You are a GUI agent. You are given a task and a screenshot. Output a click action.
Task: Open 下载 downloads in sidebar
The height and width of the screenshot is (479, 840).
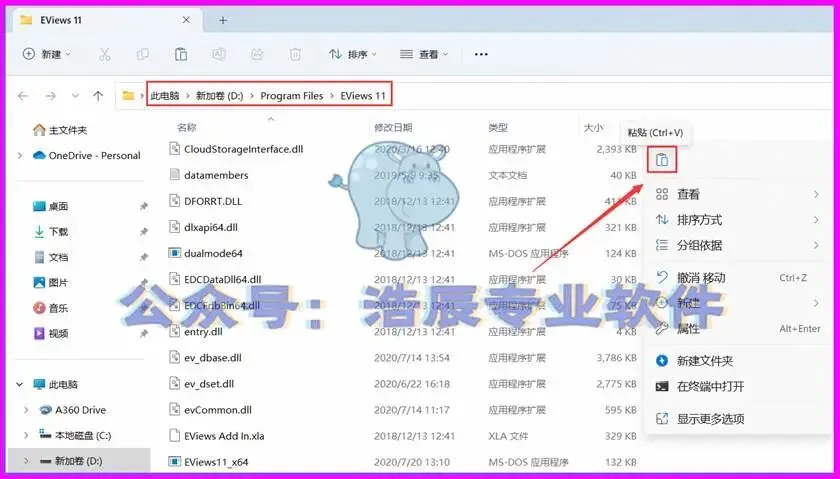[x=51, y=231]
